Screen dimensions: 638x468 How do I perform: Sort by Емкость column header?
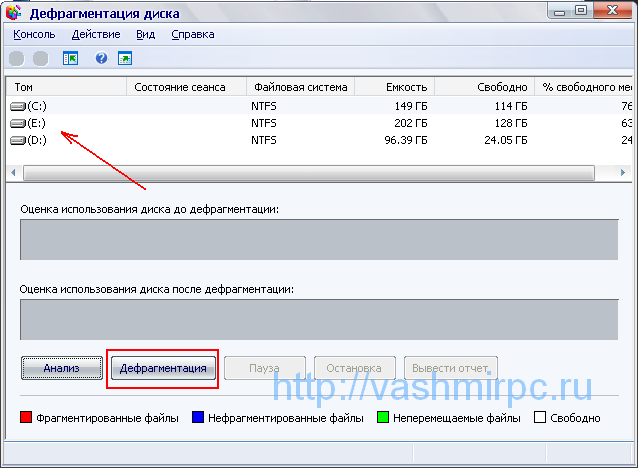(395, 87)
